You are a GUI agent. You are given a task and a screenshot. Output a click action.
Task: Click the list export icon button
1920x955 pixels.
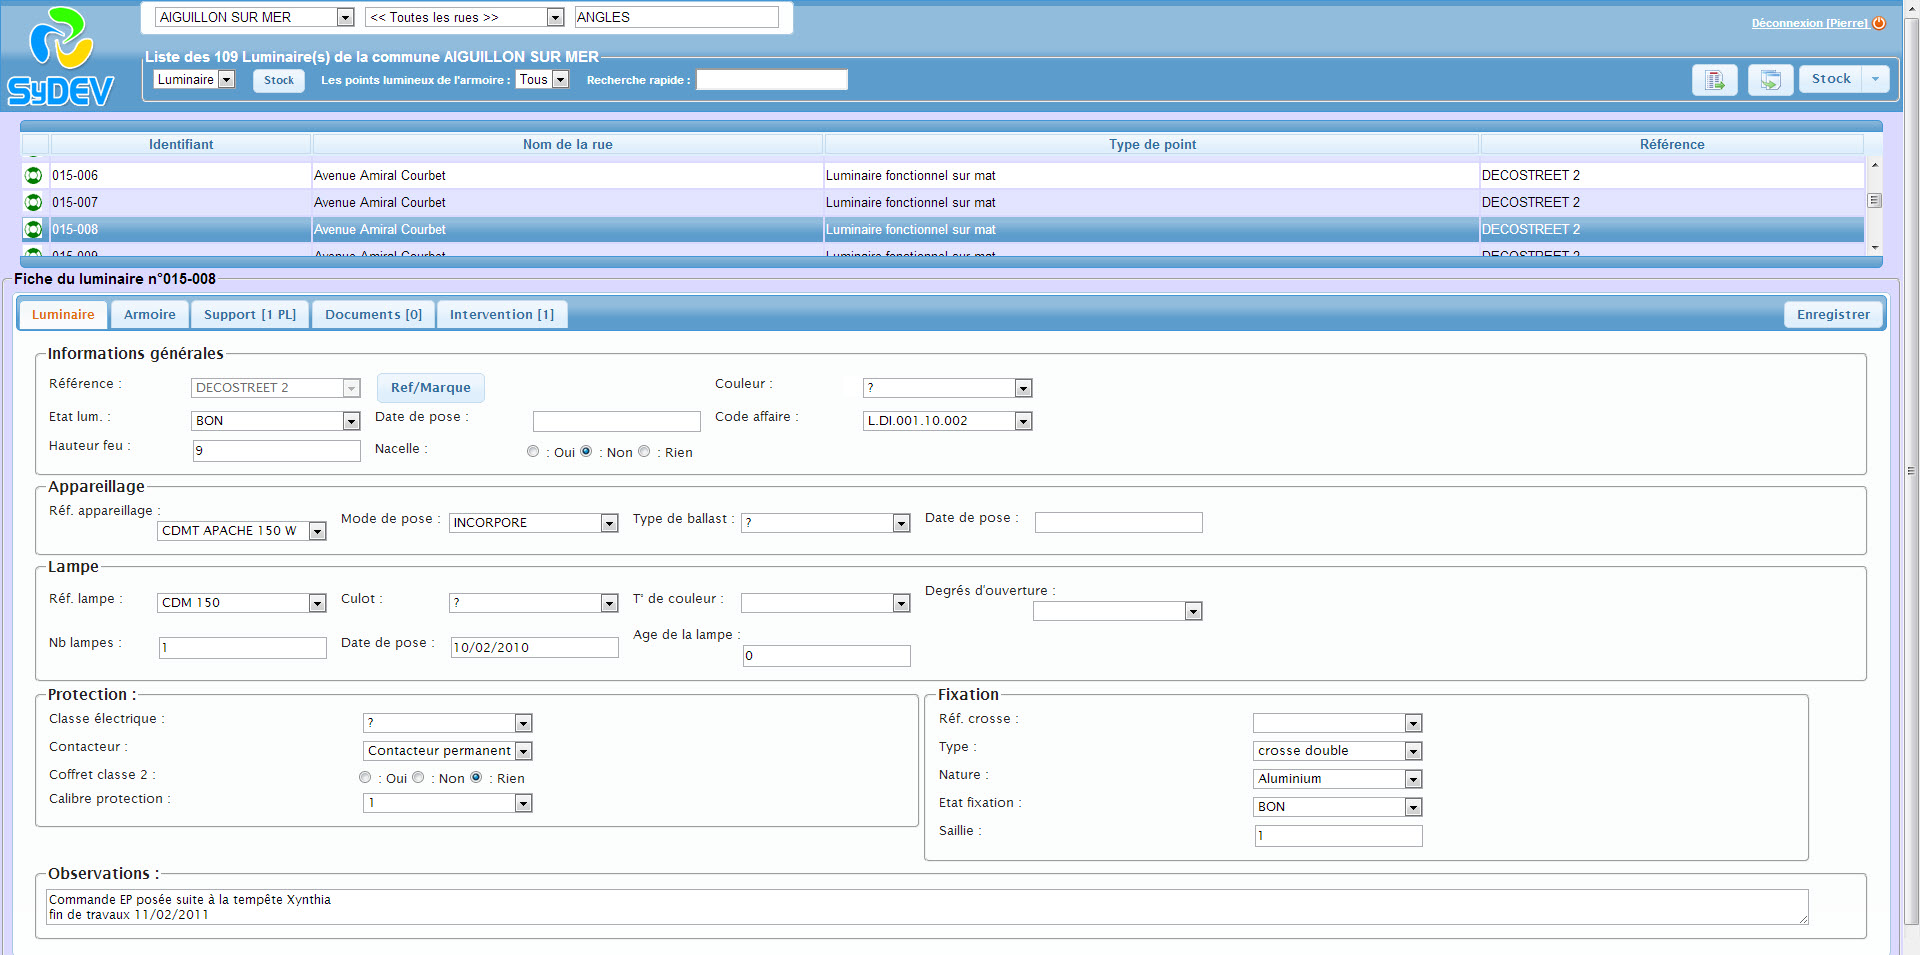click(1715, 80)
